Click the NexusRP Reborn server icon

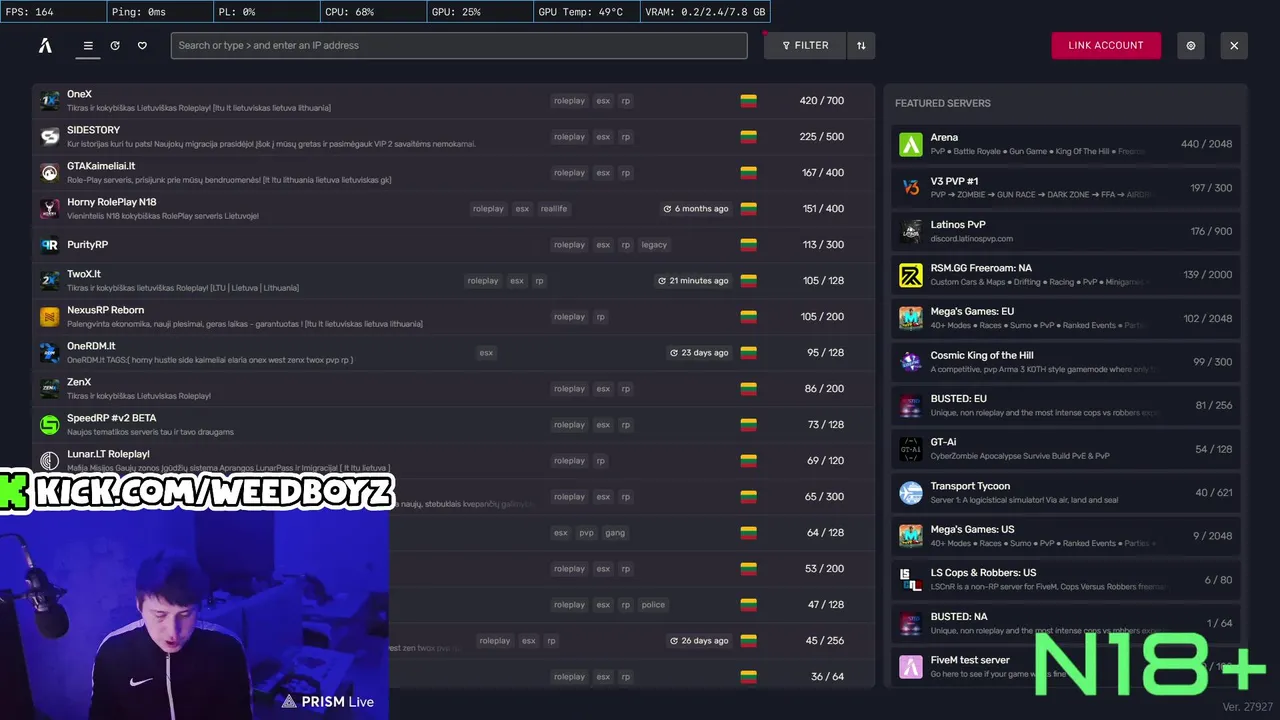coord(49,316)
